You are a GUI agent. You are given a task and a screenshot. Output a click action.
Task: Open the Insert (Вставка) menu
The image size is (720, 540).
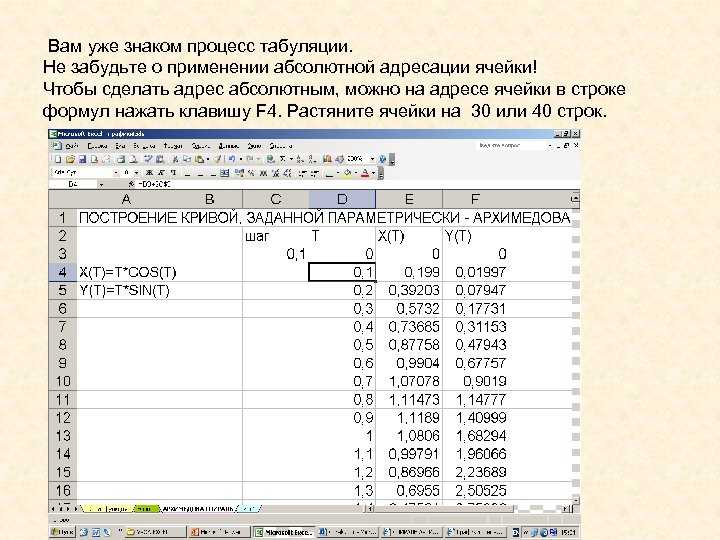(144, 146)
